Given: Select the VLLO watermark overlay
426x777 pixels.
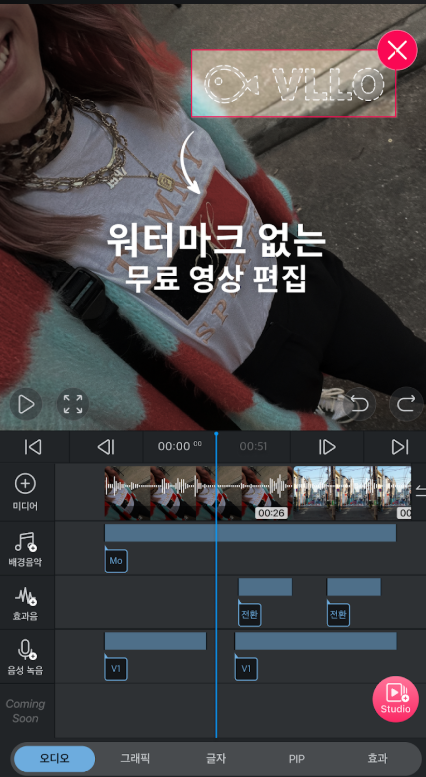Looking at the screenshot, I should coord(294,83).
